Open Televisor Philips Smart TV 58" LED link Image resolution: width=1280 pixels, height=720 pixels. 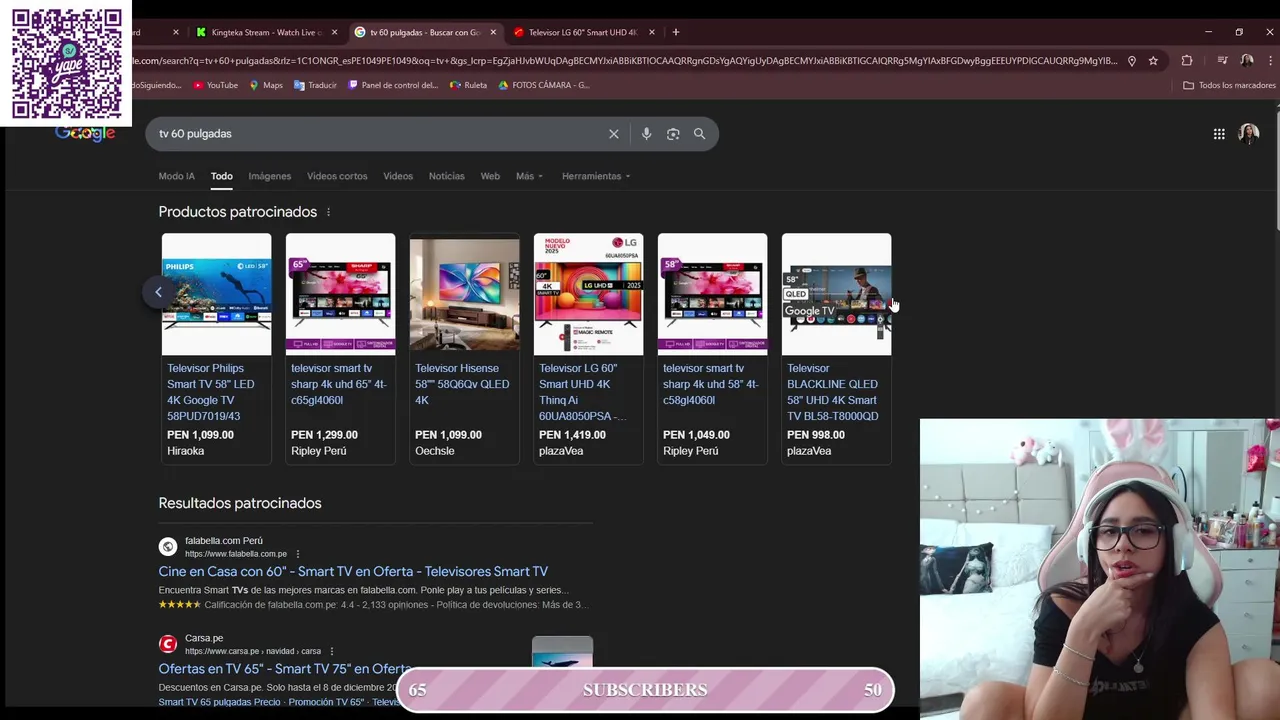[212, 392]
